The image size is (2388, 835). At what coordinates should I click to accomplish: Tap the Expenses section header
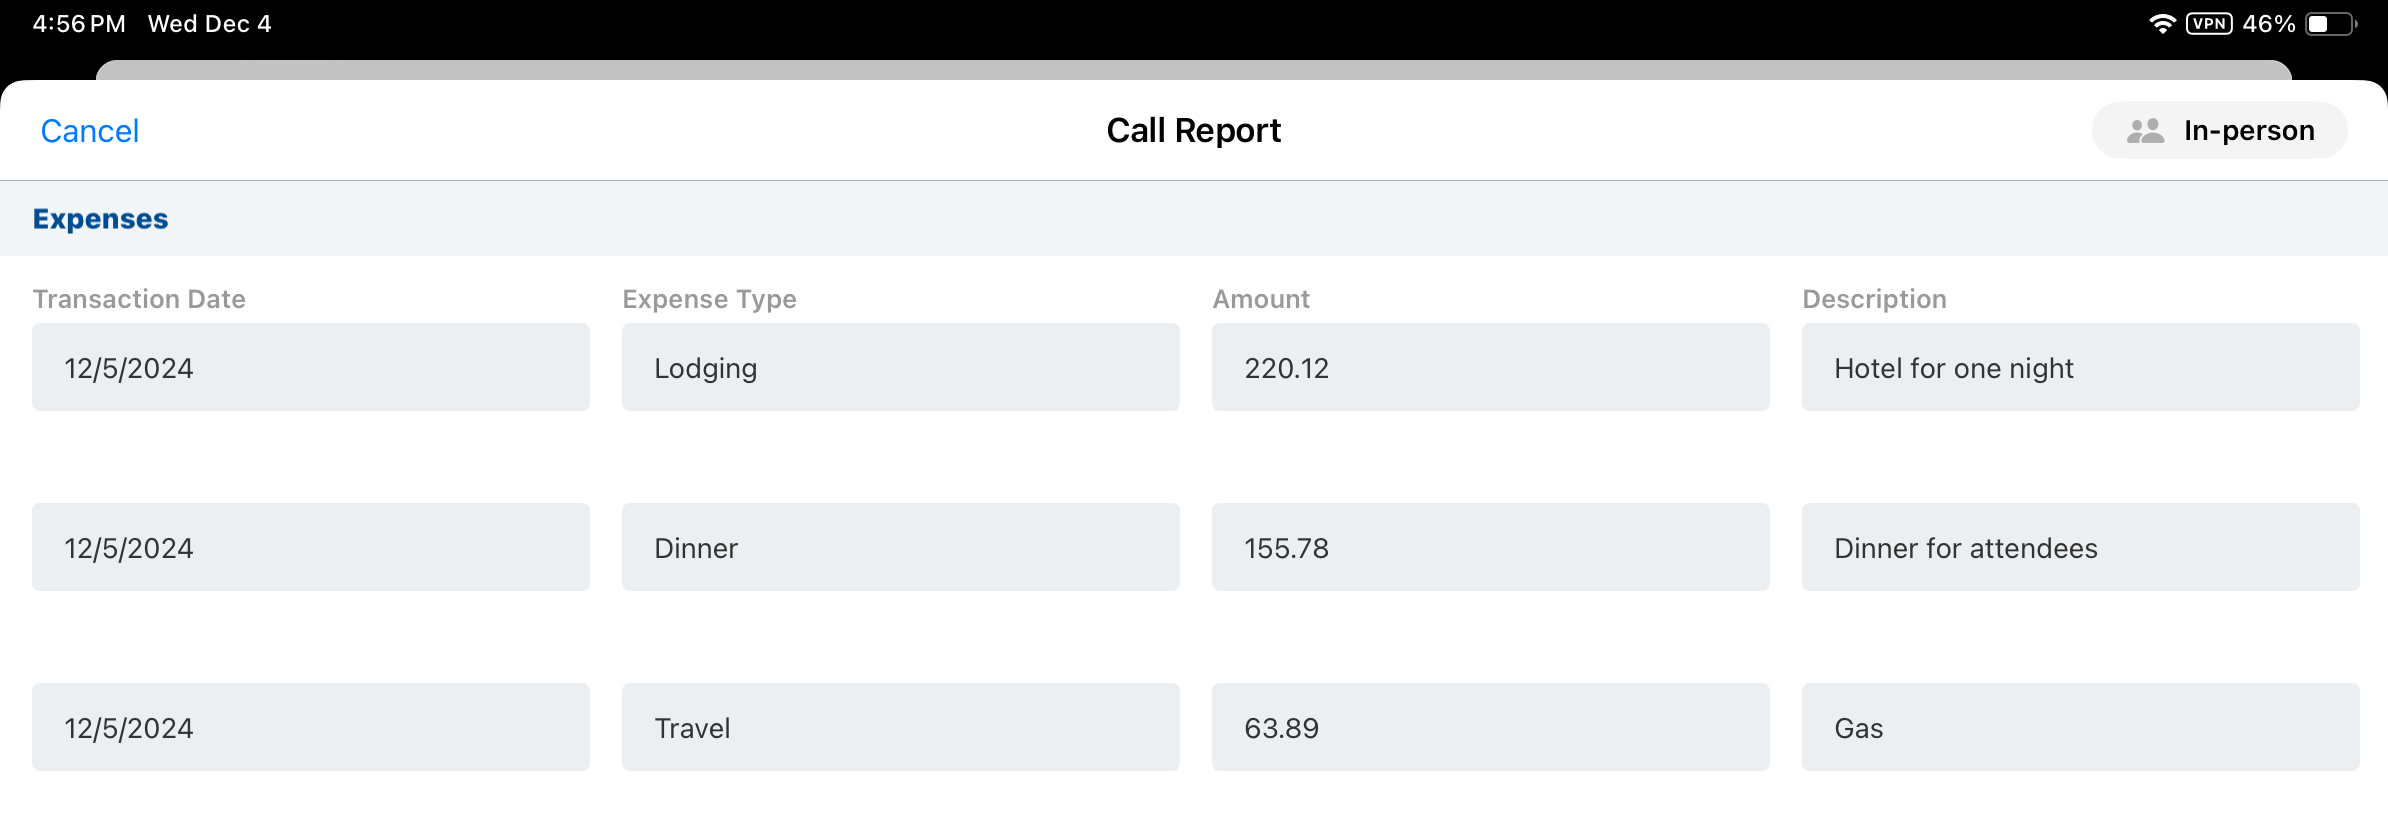(x=100, y=219)
